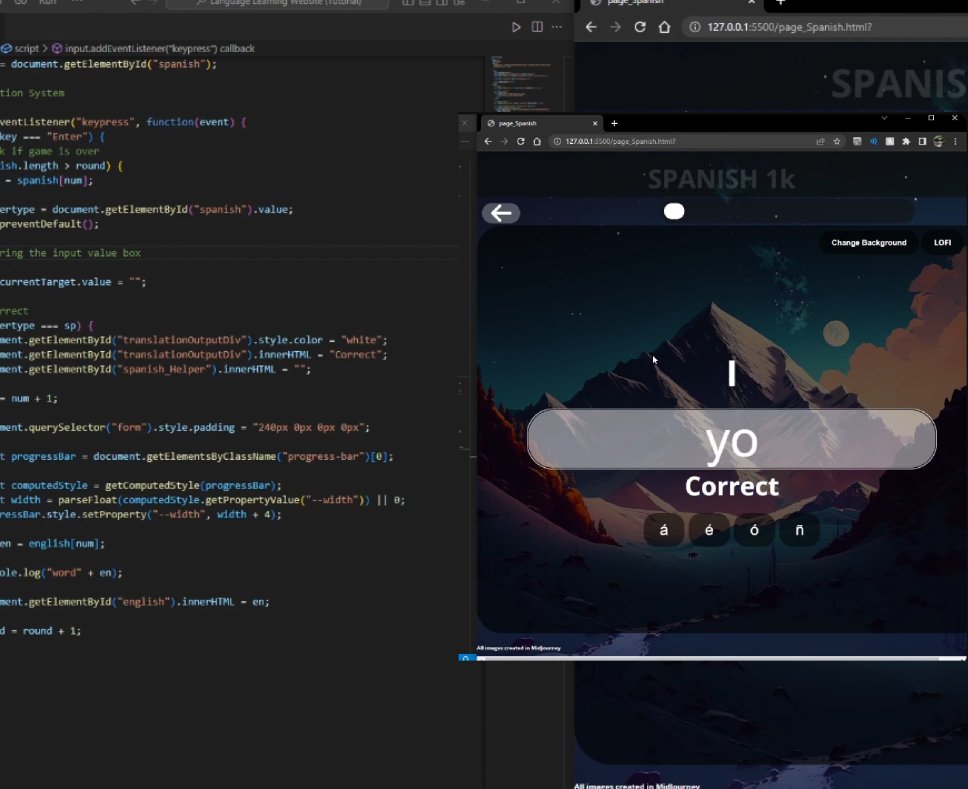This screenshot has height=789, width=968.
Task: Click the Change Background button
Action: click(869, 243)
